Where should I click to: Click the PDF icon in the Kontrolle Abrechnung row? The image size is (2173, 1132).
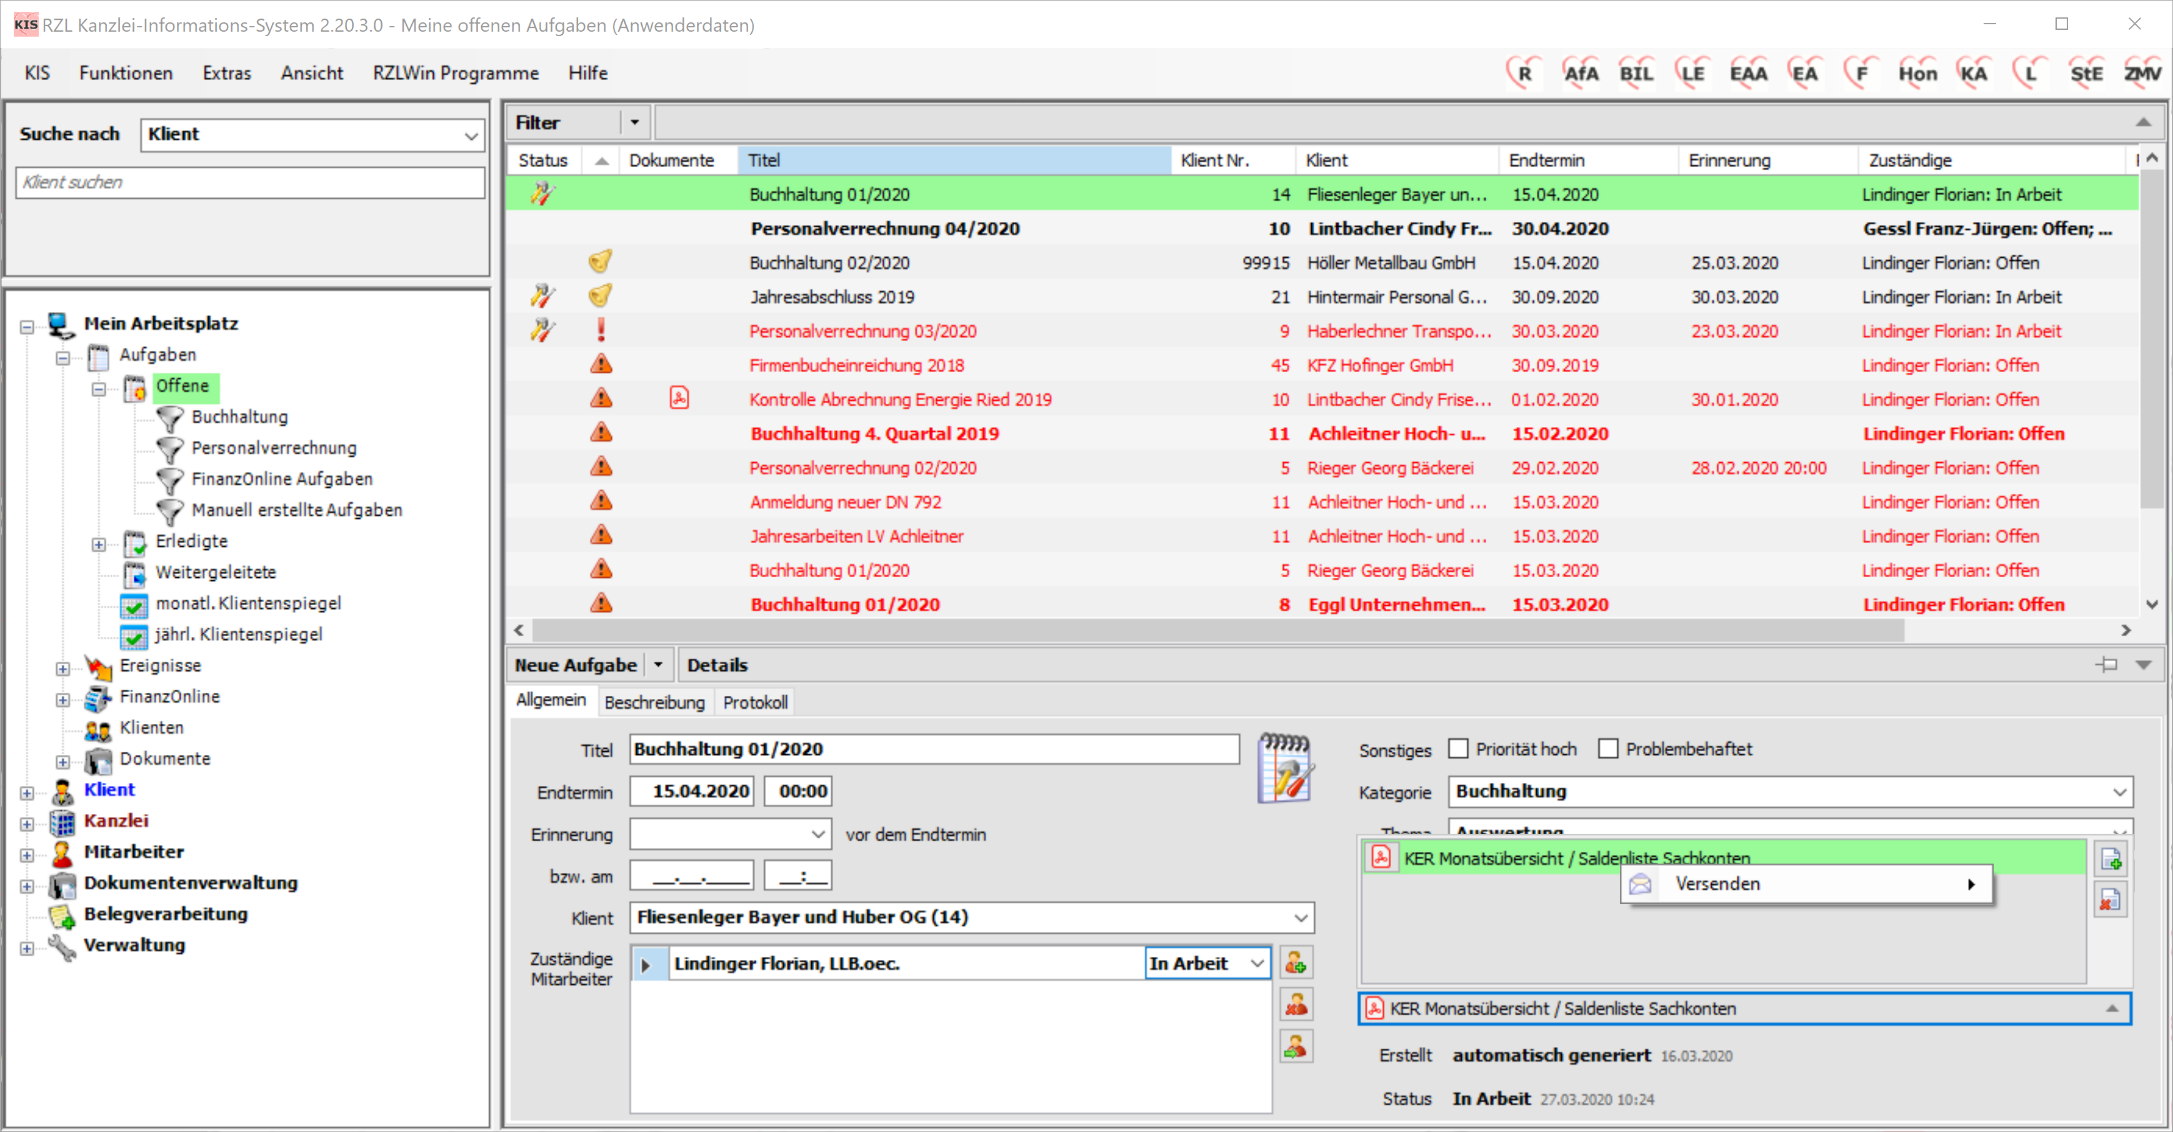coord(679,399)
